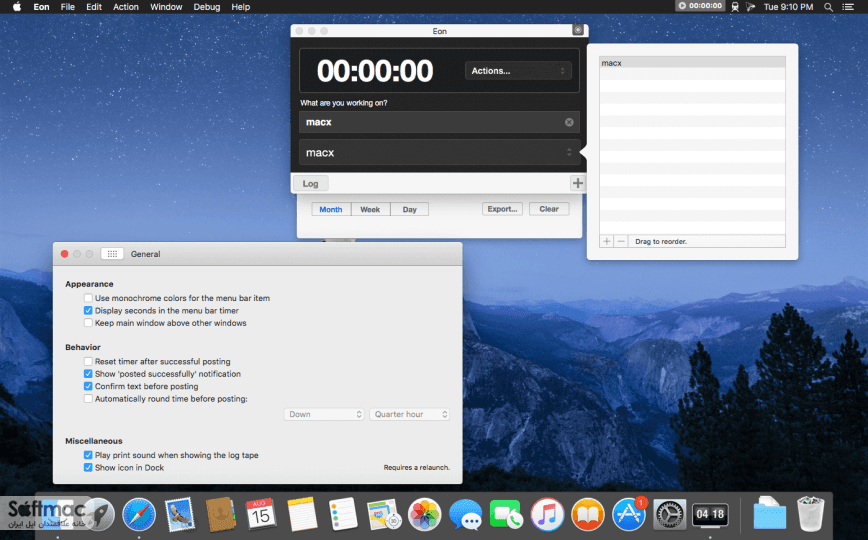The width and height of the screenshot is (868, 540).
Task: Open Notes in the Dock
Action: point(302,515)
